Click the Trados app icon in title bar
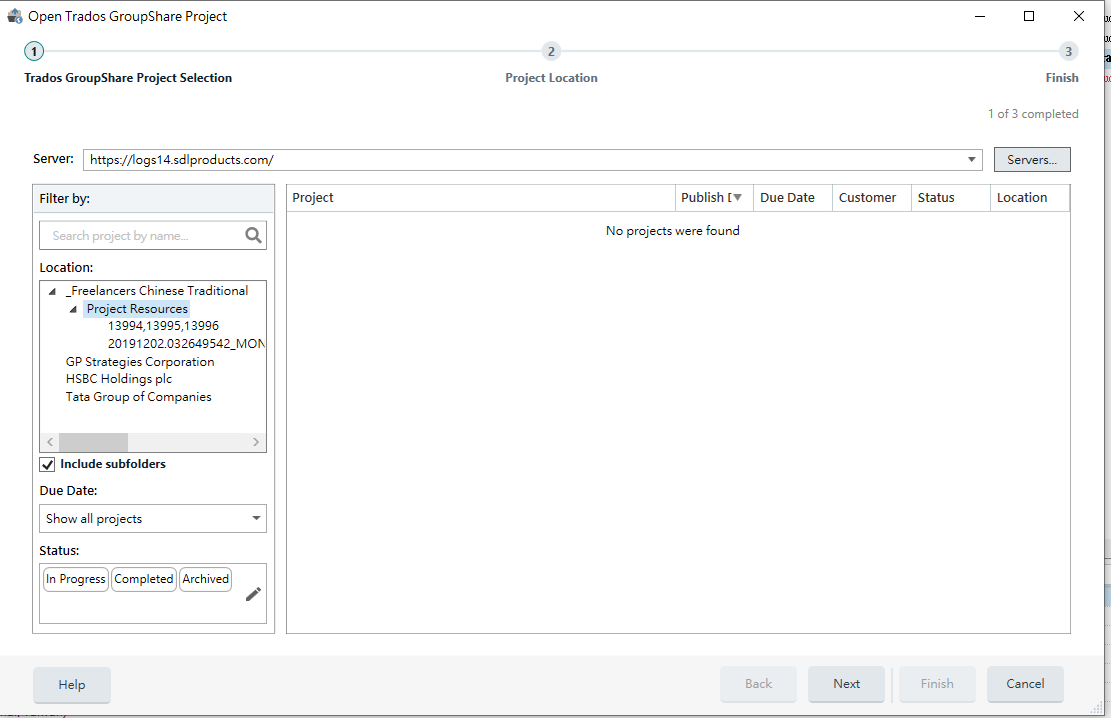The image size is (1111, 718). pos(14,16)
